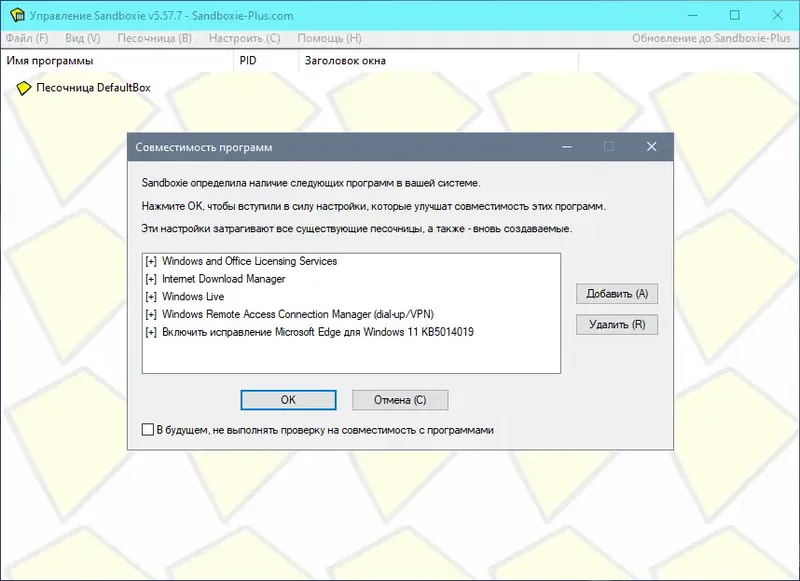Expand [+] Microsoft Edge KB5014019 fix entry
This screenshot has height=581, width=800.
click(151, 332)
